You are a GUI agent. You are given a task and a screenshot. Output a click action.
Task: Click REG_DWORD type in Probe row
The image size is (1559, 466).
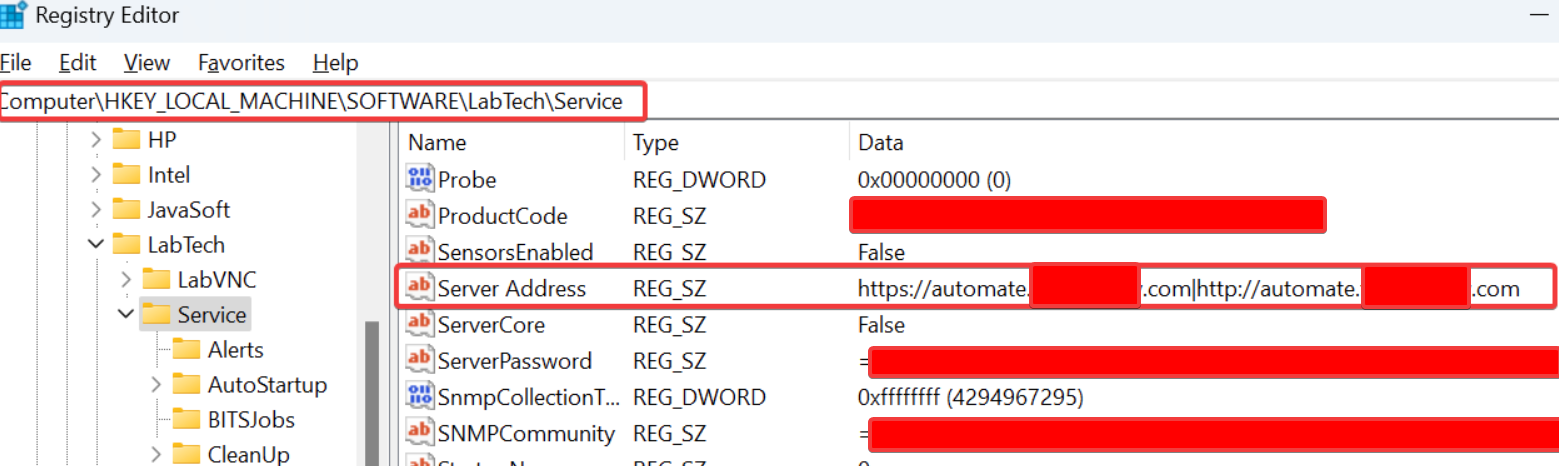tap(700, 180)
